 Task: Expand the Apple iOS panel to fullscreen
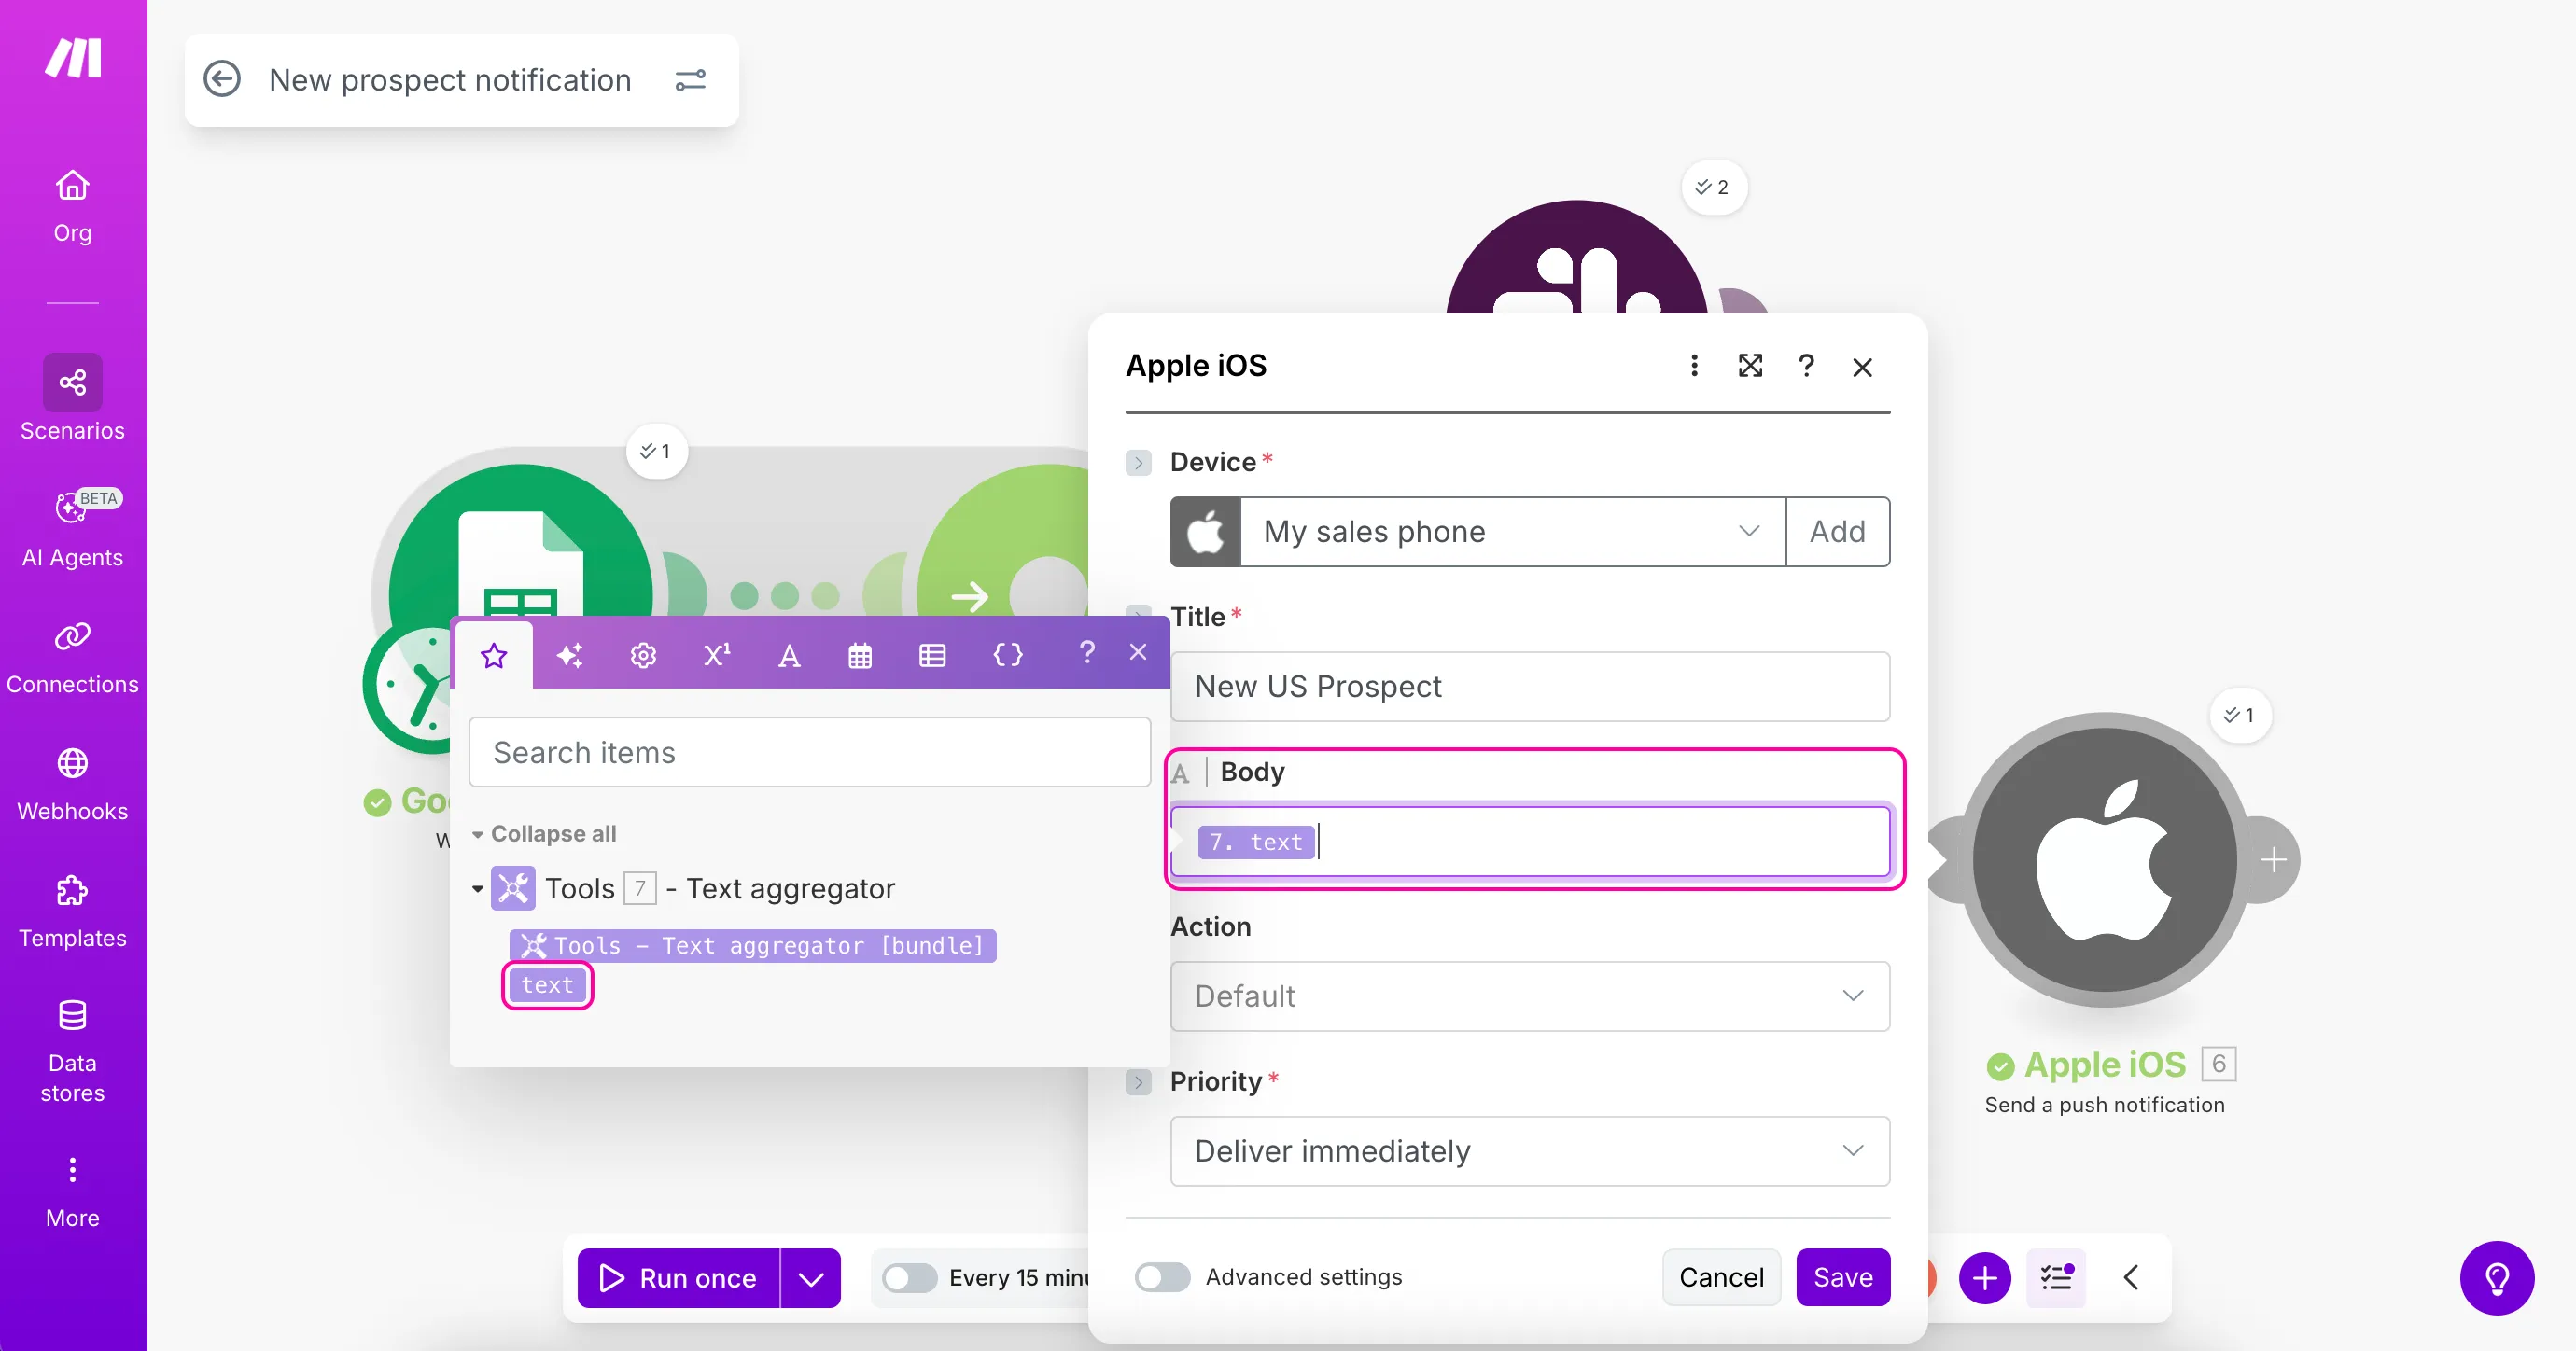pyautogui.click(x=1750, y=366)
